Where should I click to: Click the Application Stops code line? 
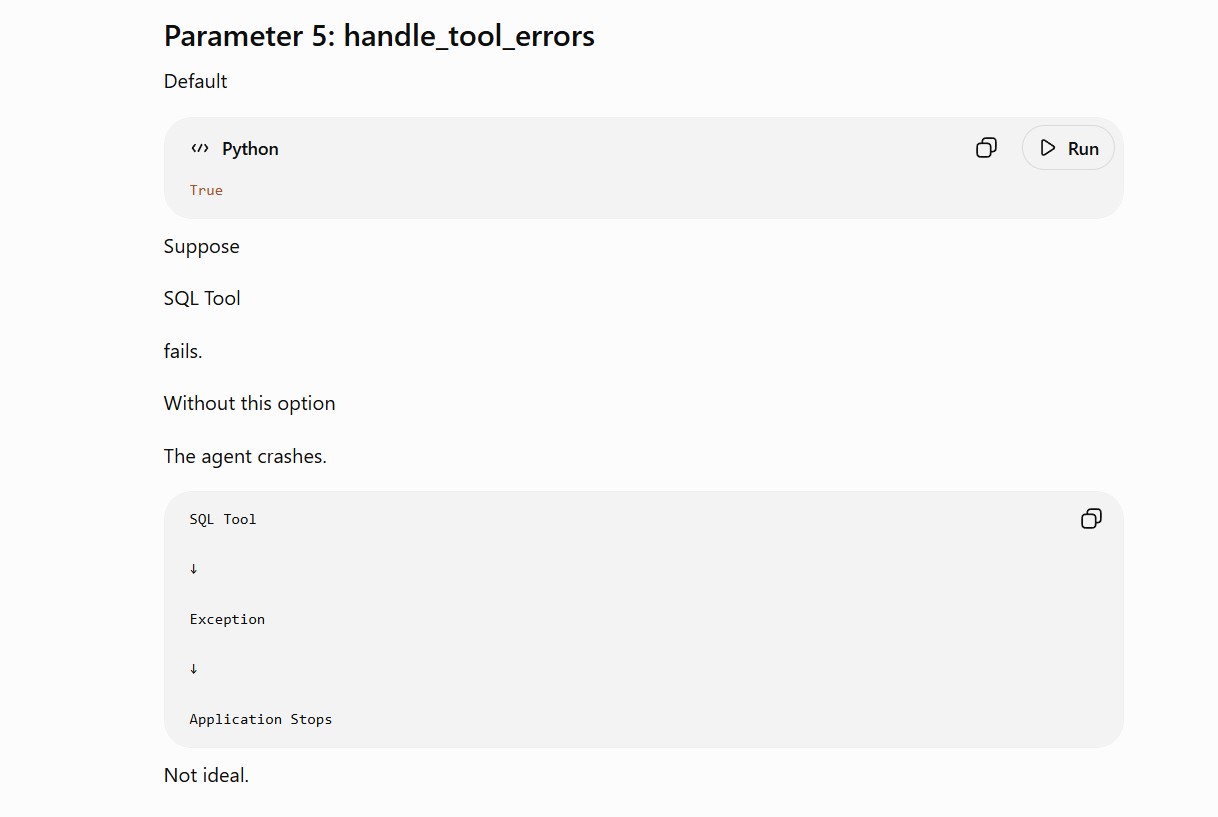point(260,719)
